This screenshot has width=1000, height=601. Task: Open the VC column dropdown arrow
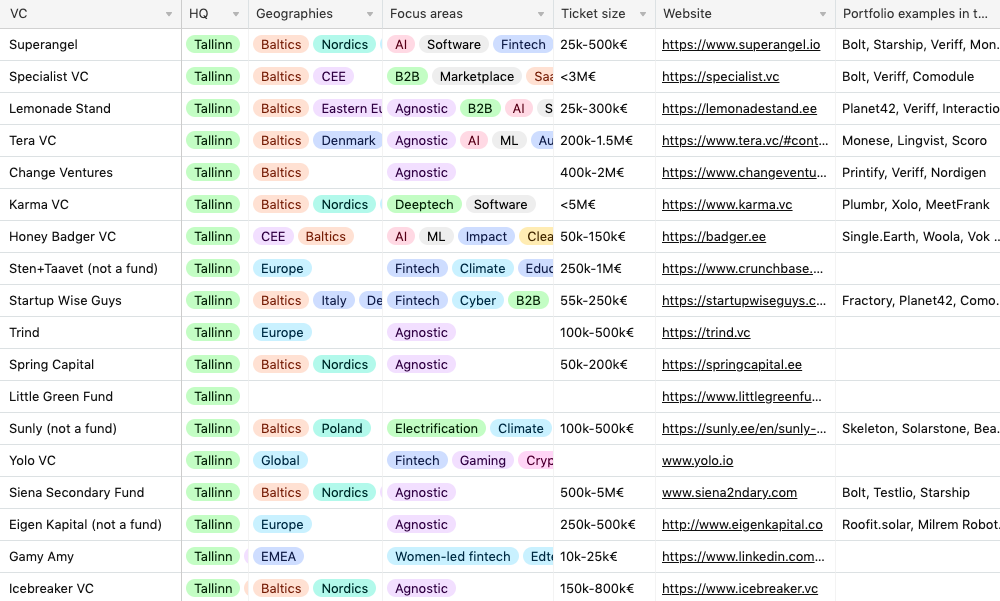[169, 14]
